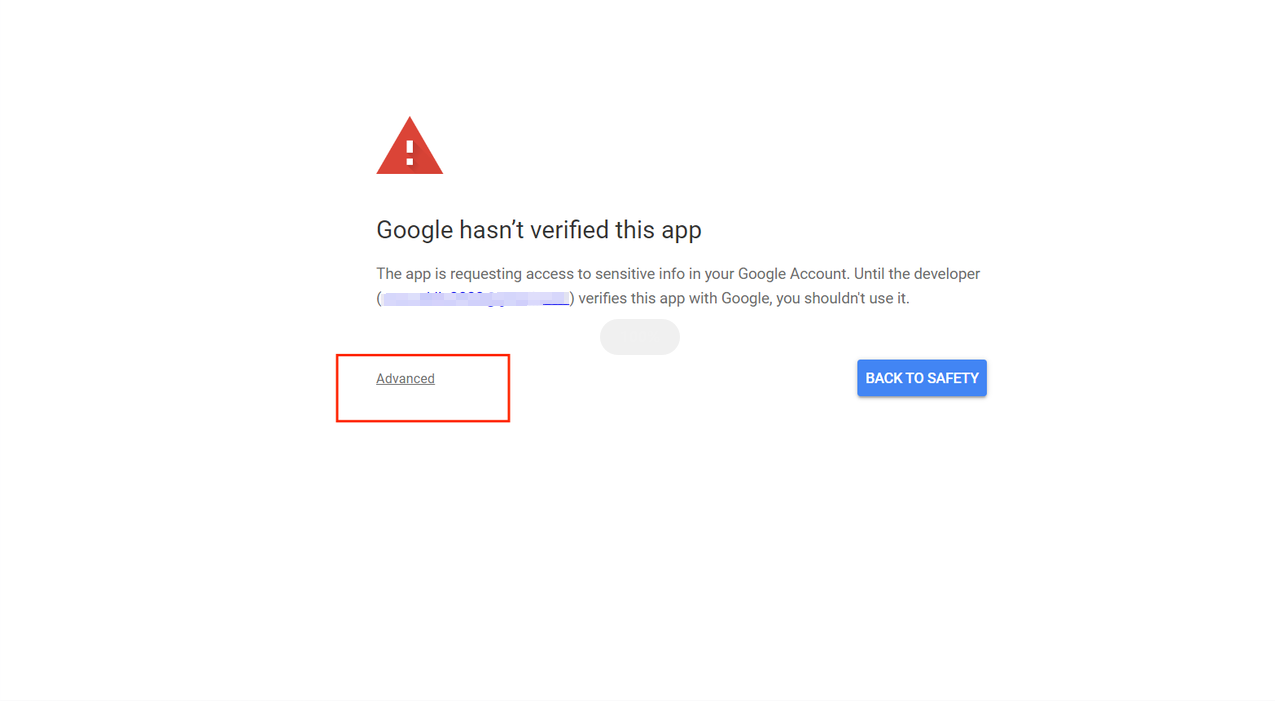1275x701 pixels.
Task: Click "Until the developer" in the paragraph
Action: [916, 274]
